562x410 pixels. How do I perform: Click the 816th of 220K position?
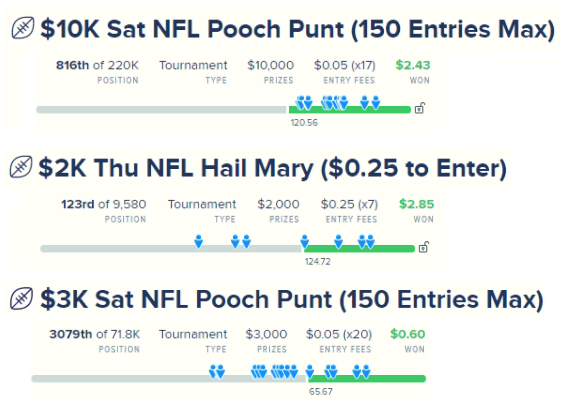click(97, 65)
